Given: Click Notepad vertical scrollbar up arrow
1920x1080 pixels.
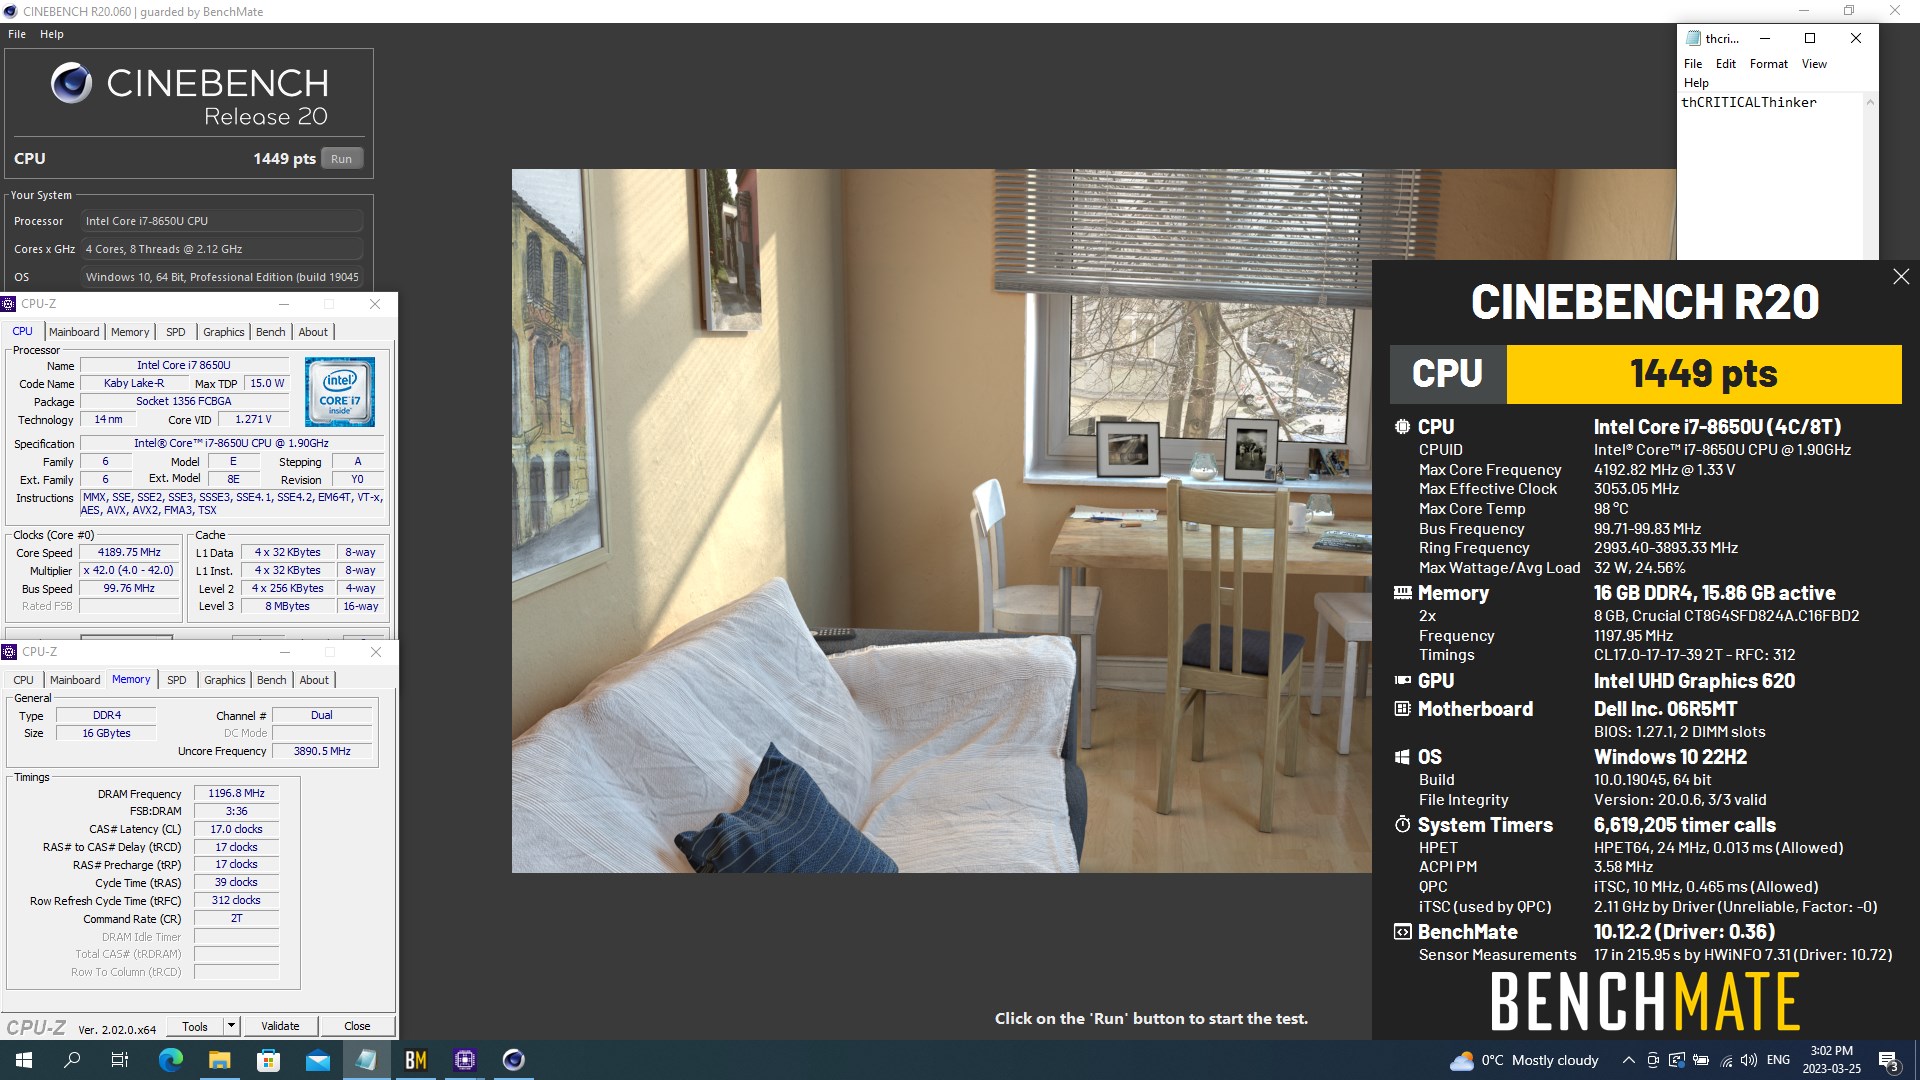Looking at the screenshot, I should [x=1870, y=102].
